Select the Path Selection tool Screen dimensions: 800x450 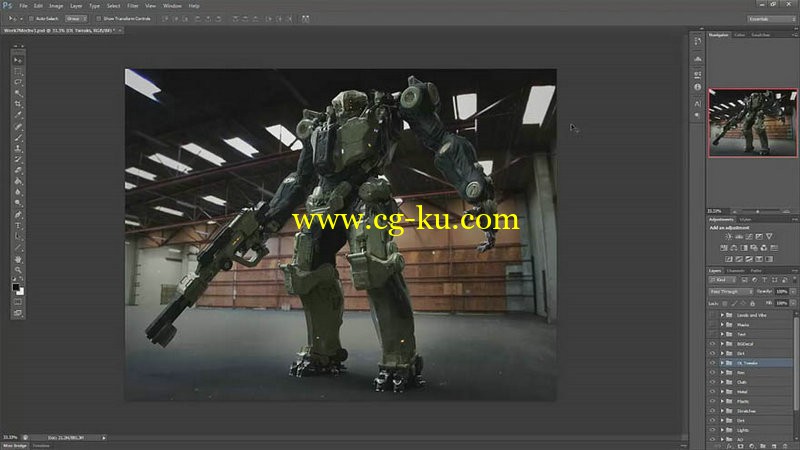coord(18,236)
